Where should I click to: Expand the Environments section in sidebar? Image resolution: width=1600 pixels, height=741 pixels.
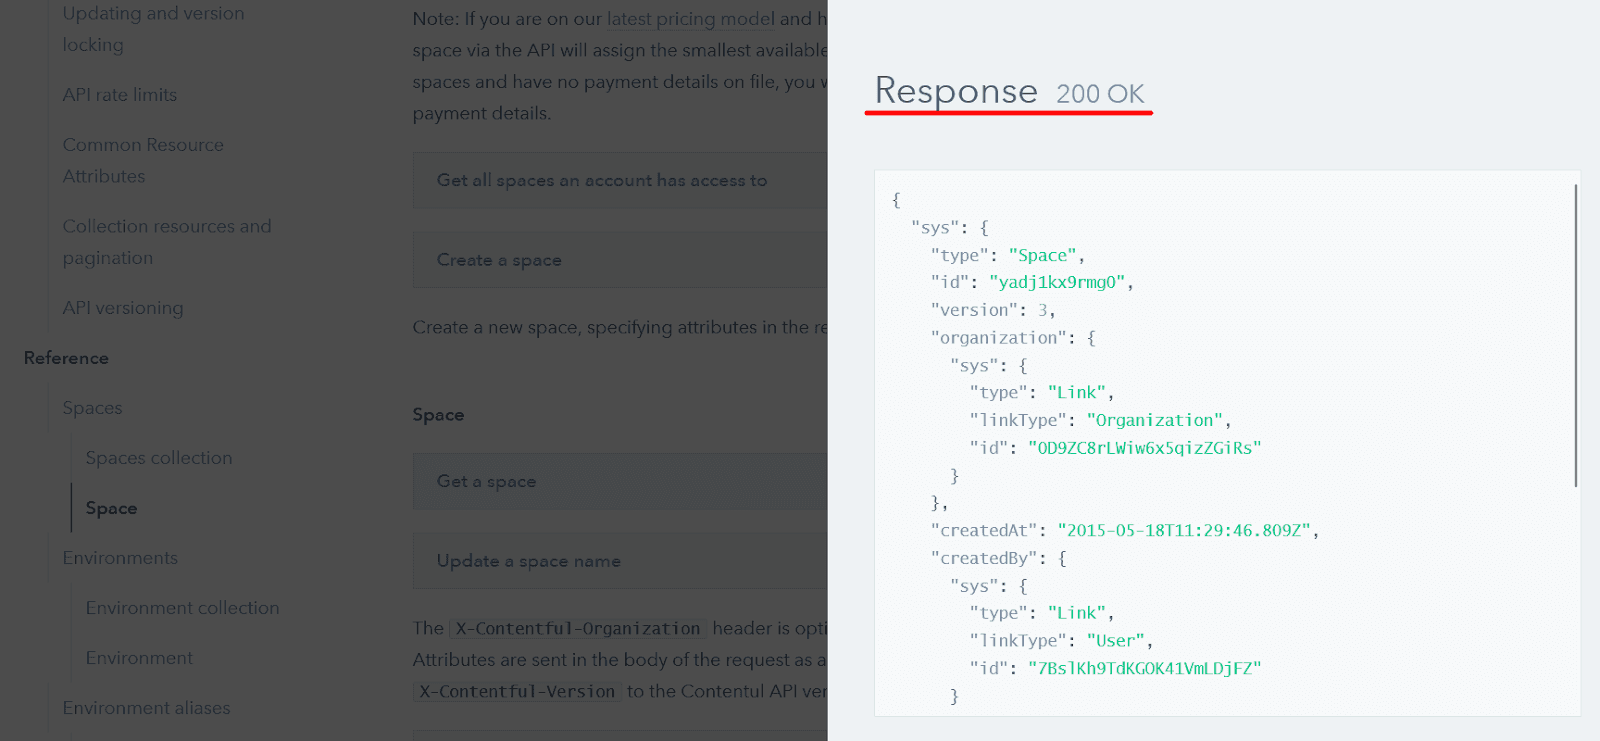[119, 558]
